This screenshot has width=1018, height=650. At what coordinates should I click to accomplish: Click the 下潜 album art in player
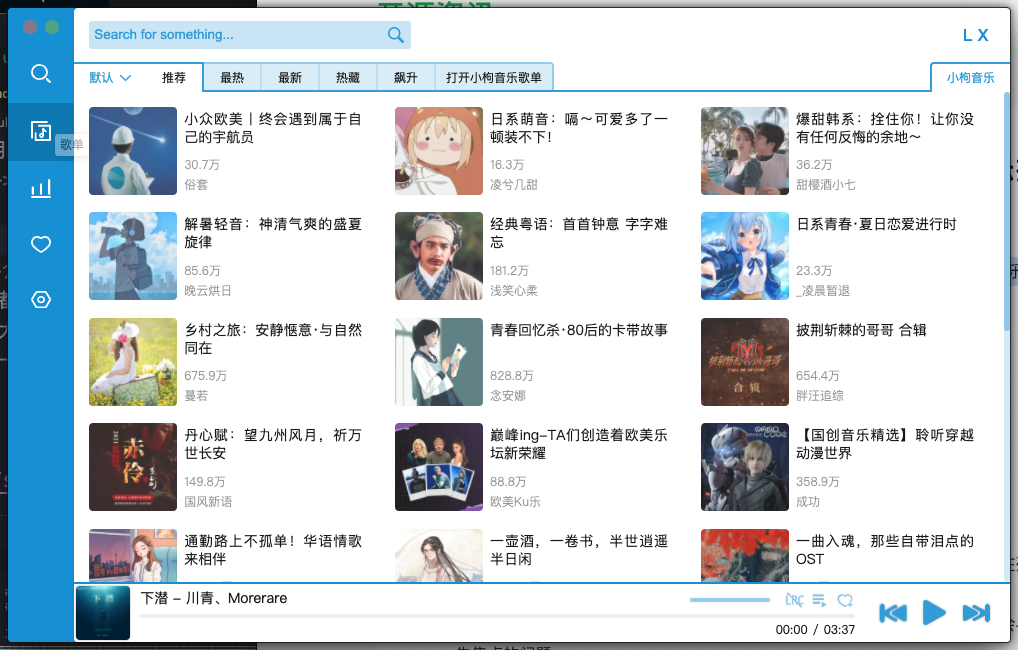pyautogui.click(x=103, y=613)
